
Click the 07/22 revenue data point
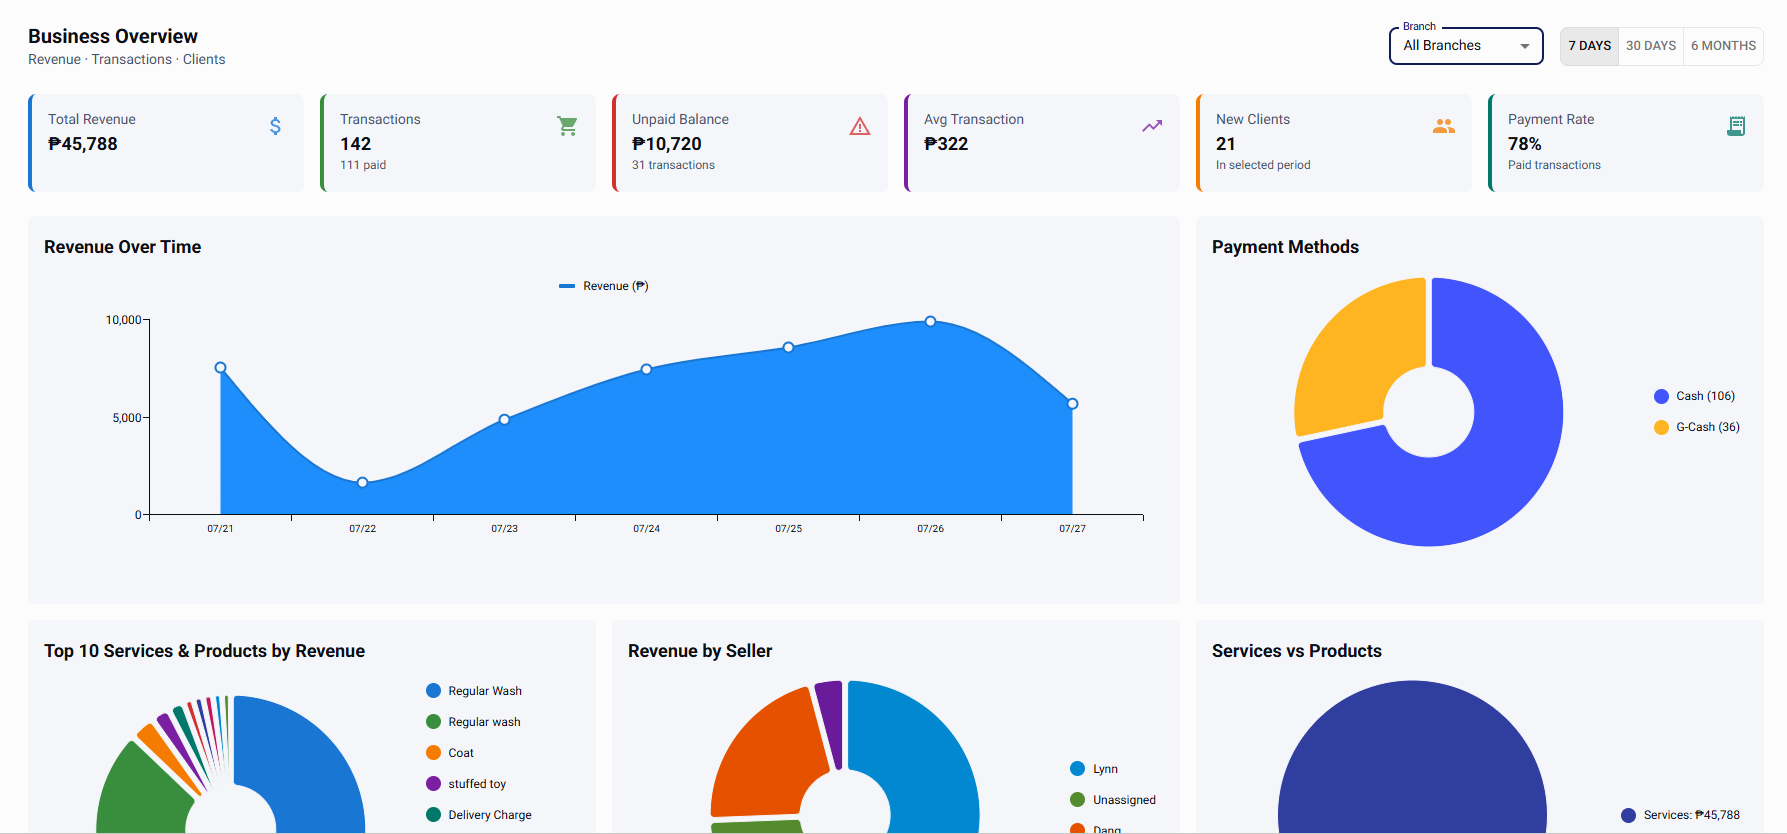tap(363, 482)
